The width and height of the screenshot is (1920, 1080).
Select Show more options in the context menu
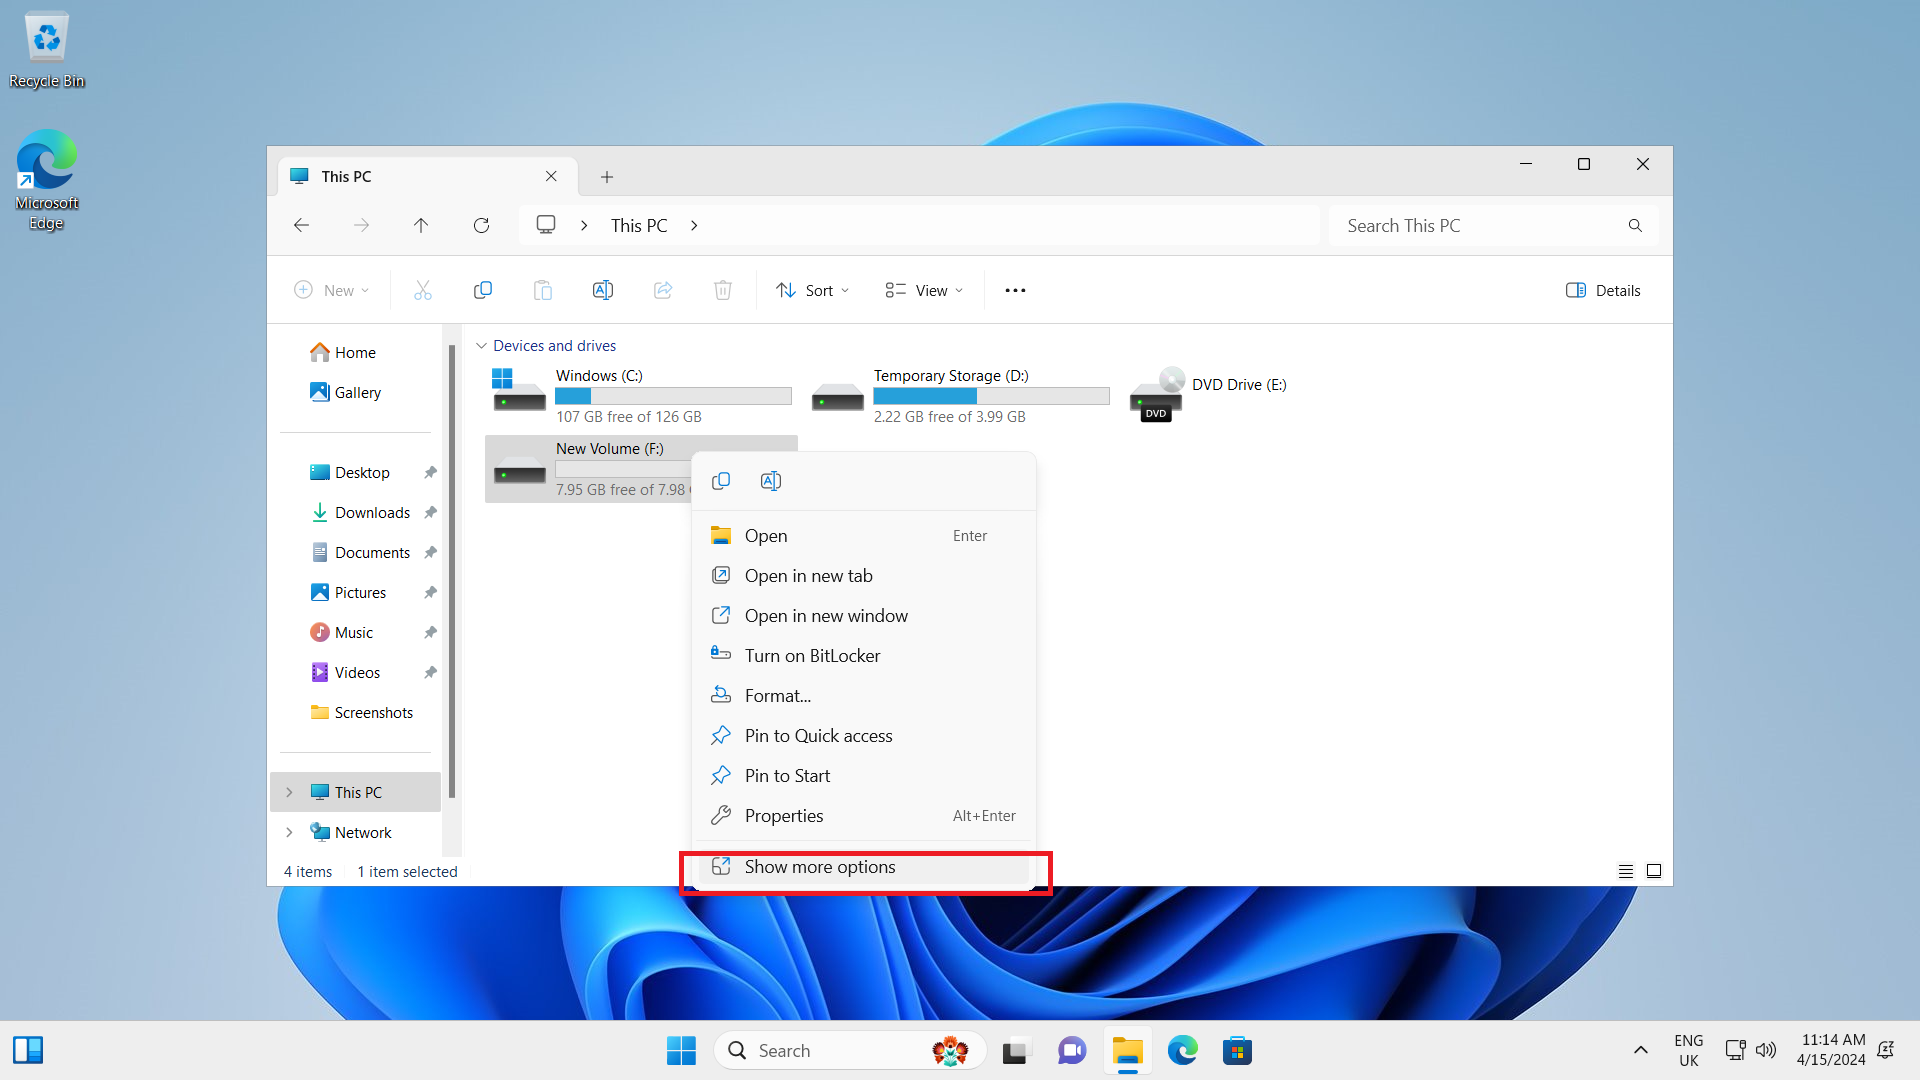point(820,867)
